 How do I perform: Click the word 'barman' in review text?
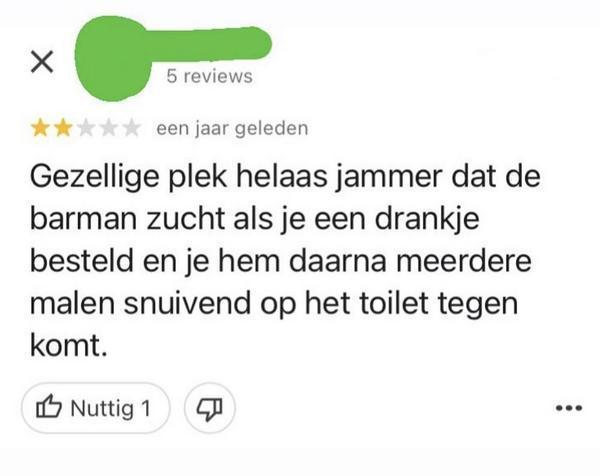(x=83, y=219)
